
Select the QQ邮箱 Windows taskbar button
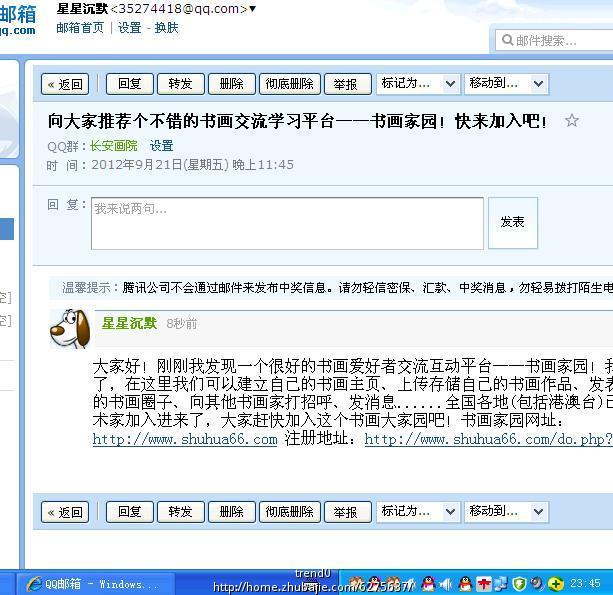click(x=95, y=584)
